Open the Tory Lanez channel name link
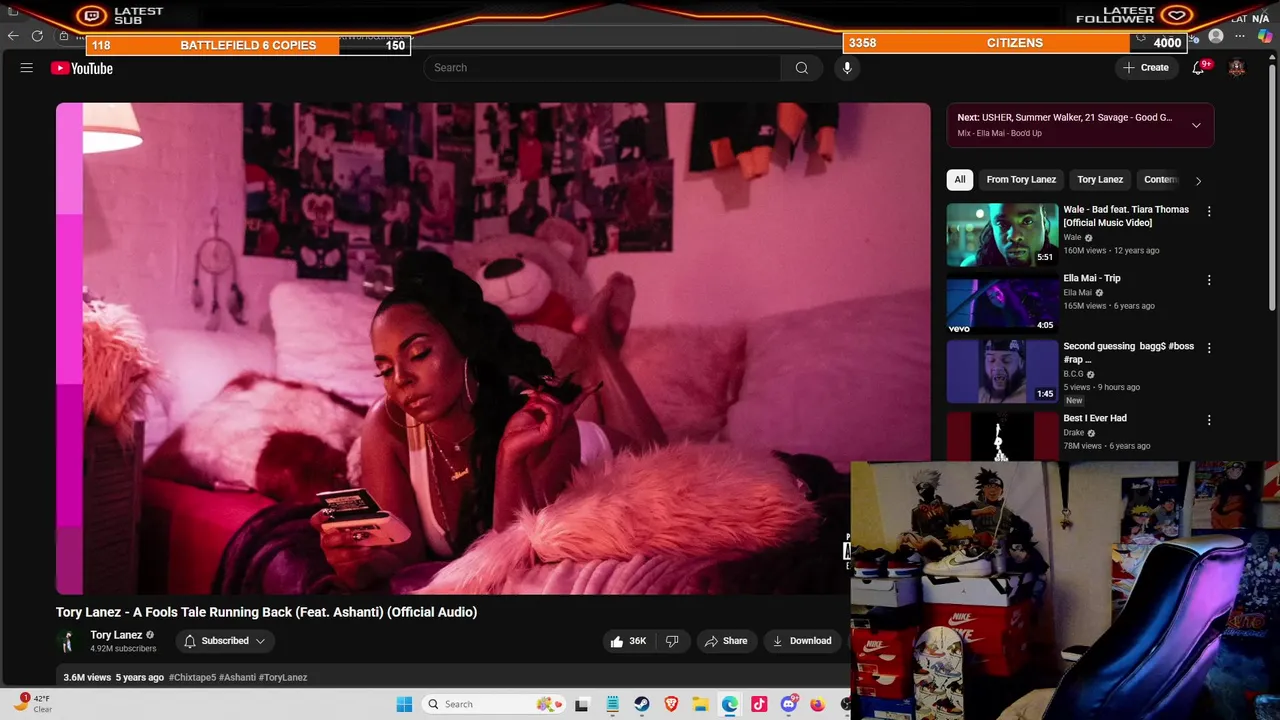 point(116,635)
